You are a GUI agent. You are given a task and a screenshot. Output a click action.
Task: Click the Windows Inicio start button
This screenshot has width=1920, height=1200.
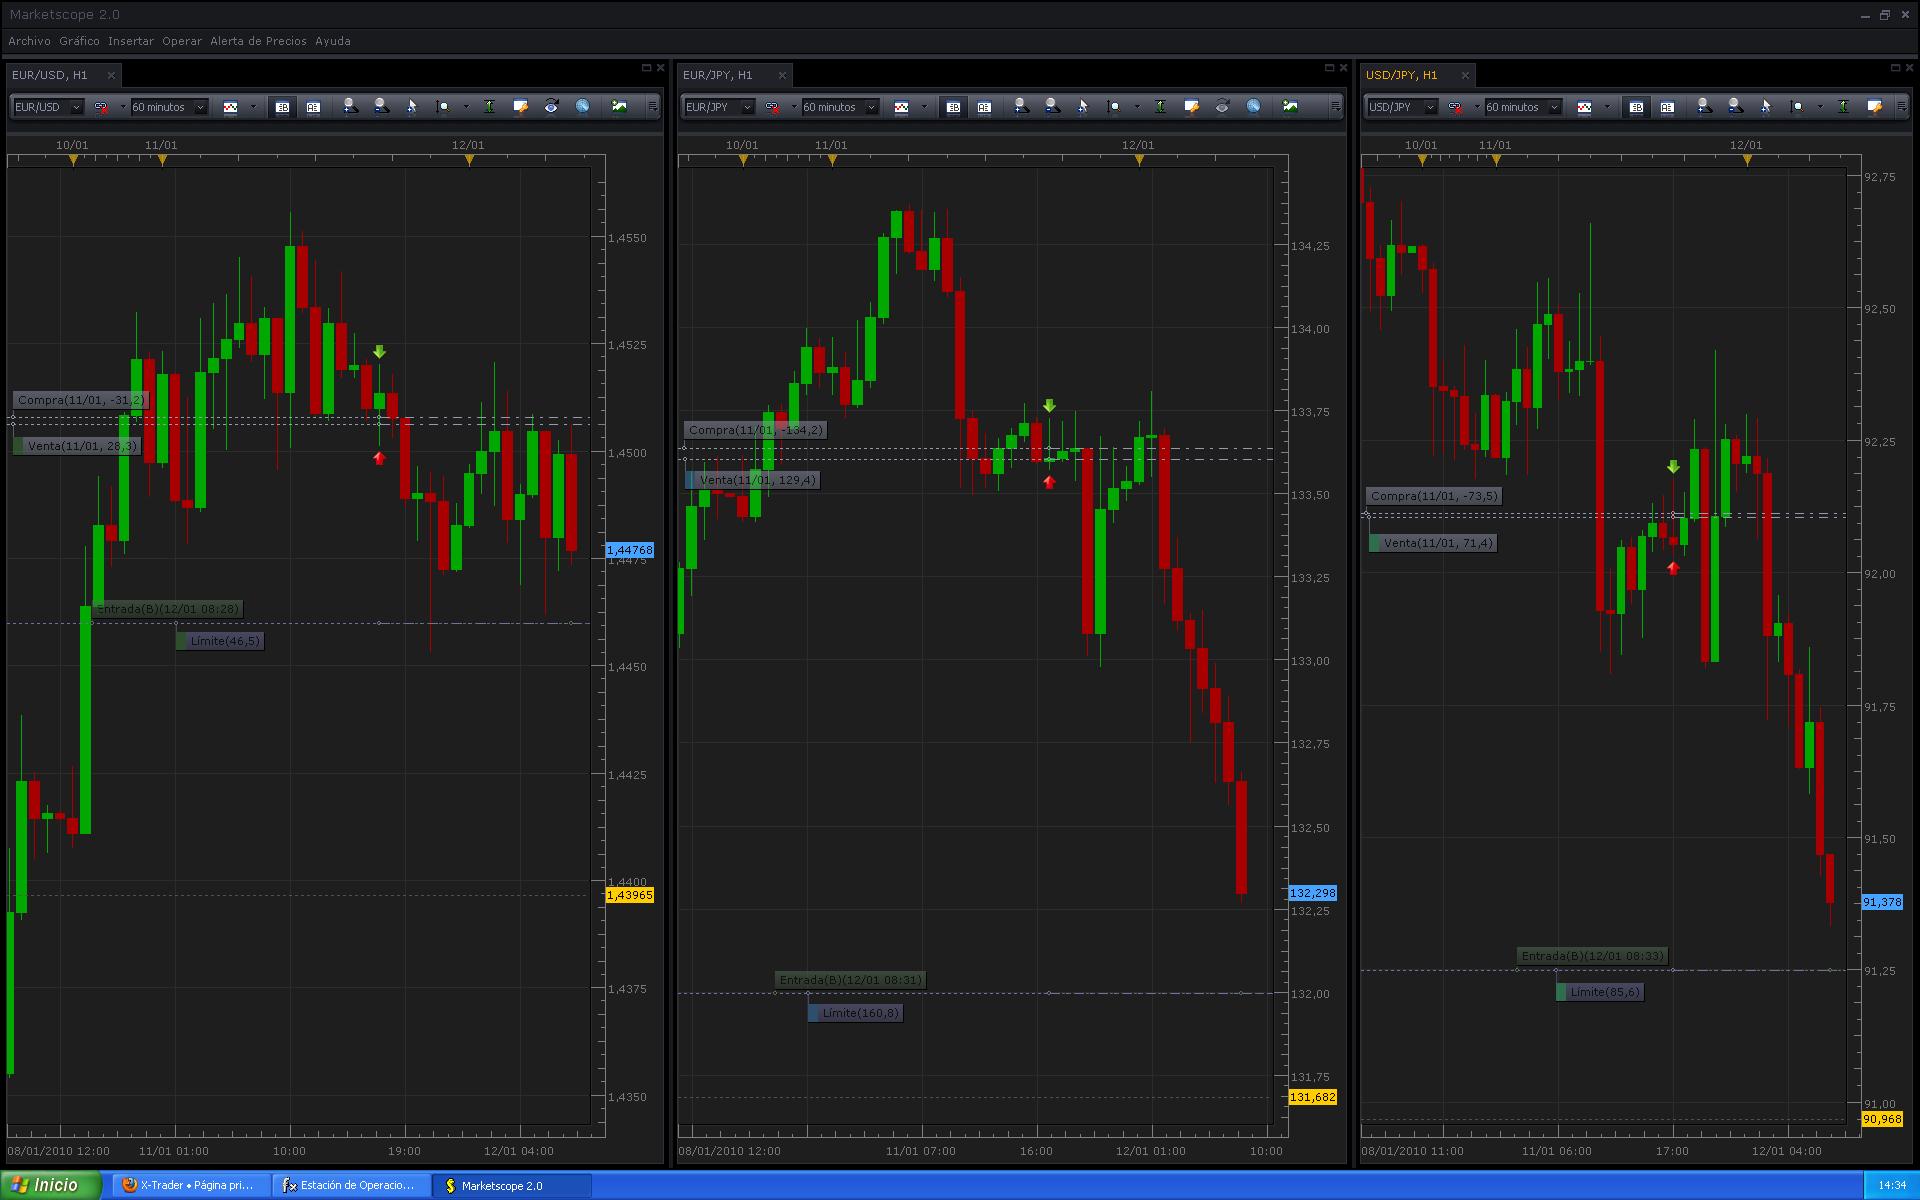pos(50,1185)
